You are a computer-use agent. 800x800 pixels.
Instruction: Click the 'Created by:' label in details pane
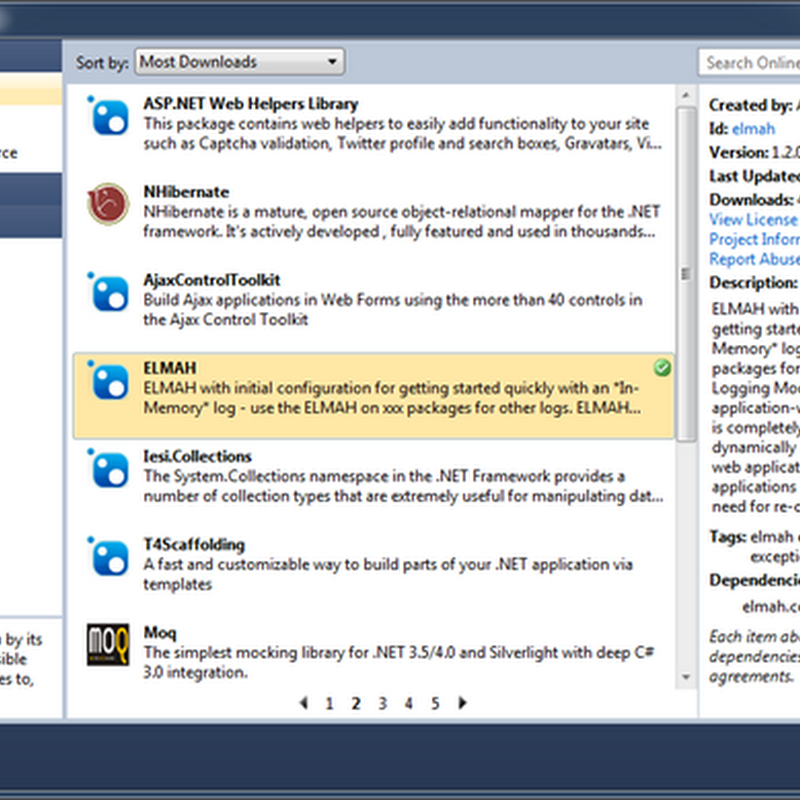(x=751, y=105)
